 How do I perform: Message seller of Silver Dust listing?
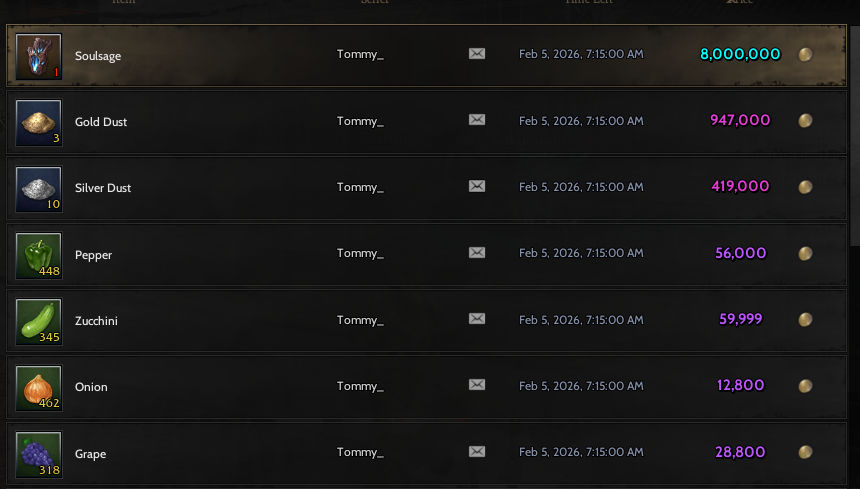click(x=477, y=186)
